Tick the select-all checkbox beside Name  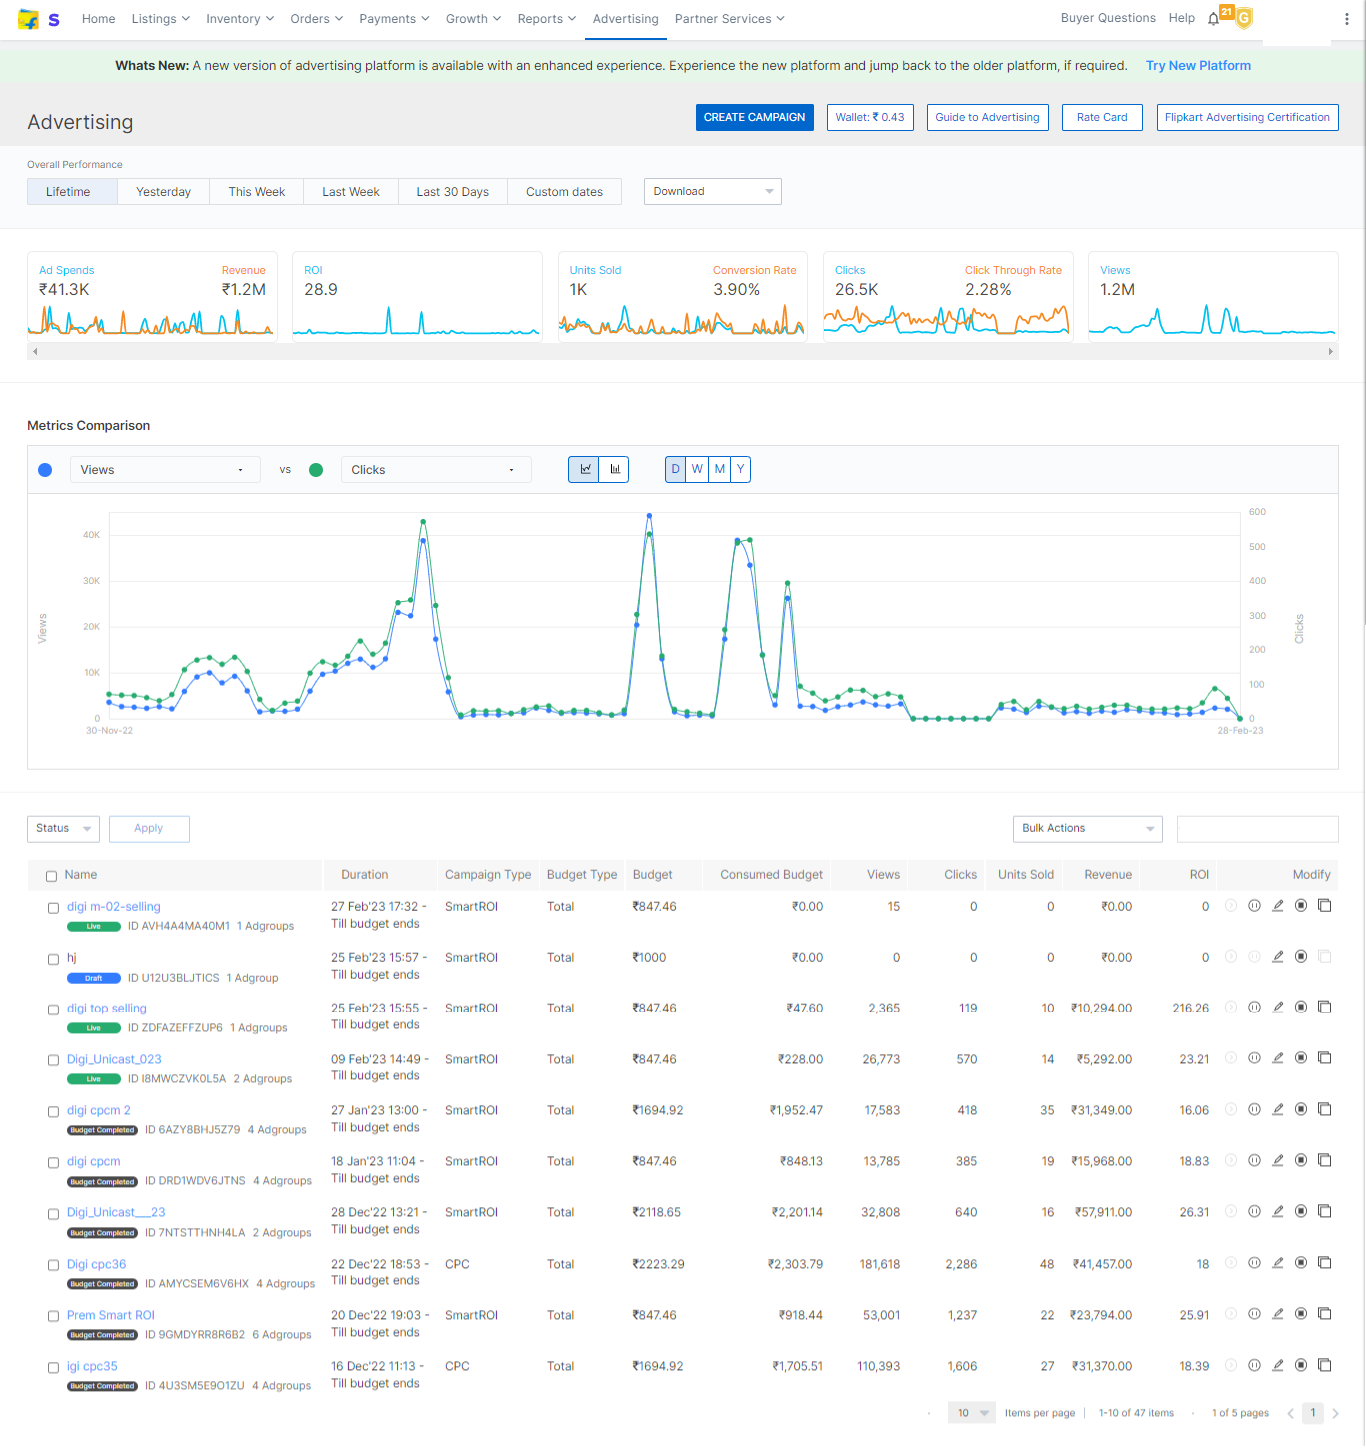pyautogui.click(x=51, y=876)
